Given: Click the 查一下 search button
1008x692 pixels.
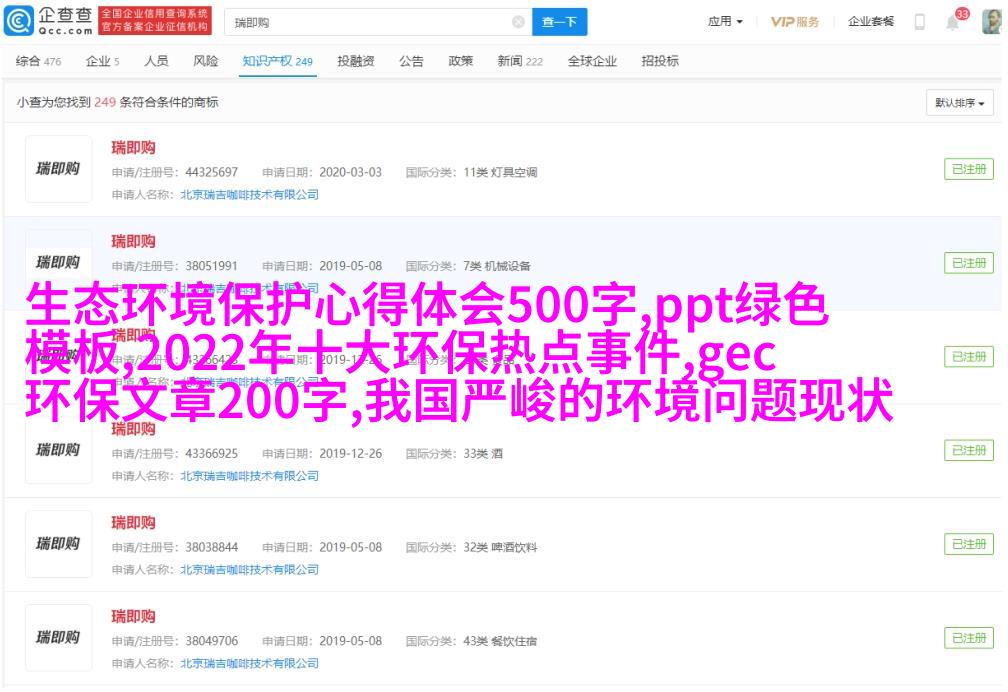Looking at the screenshot, I should tap(559, 23).
